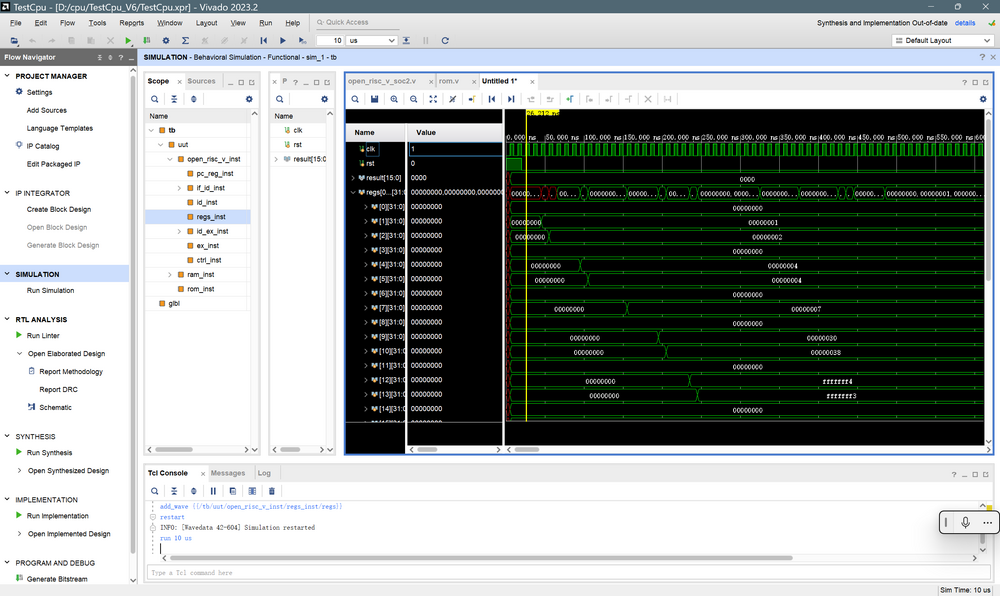Expand the result[15:0] signal in waveform
The width and height of the screenshot is (1000, 596).
pos(353,178)
